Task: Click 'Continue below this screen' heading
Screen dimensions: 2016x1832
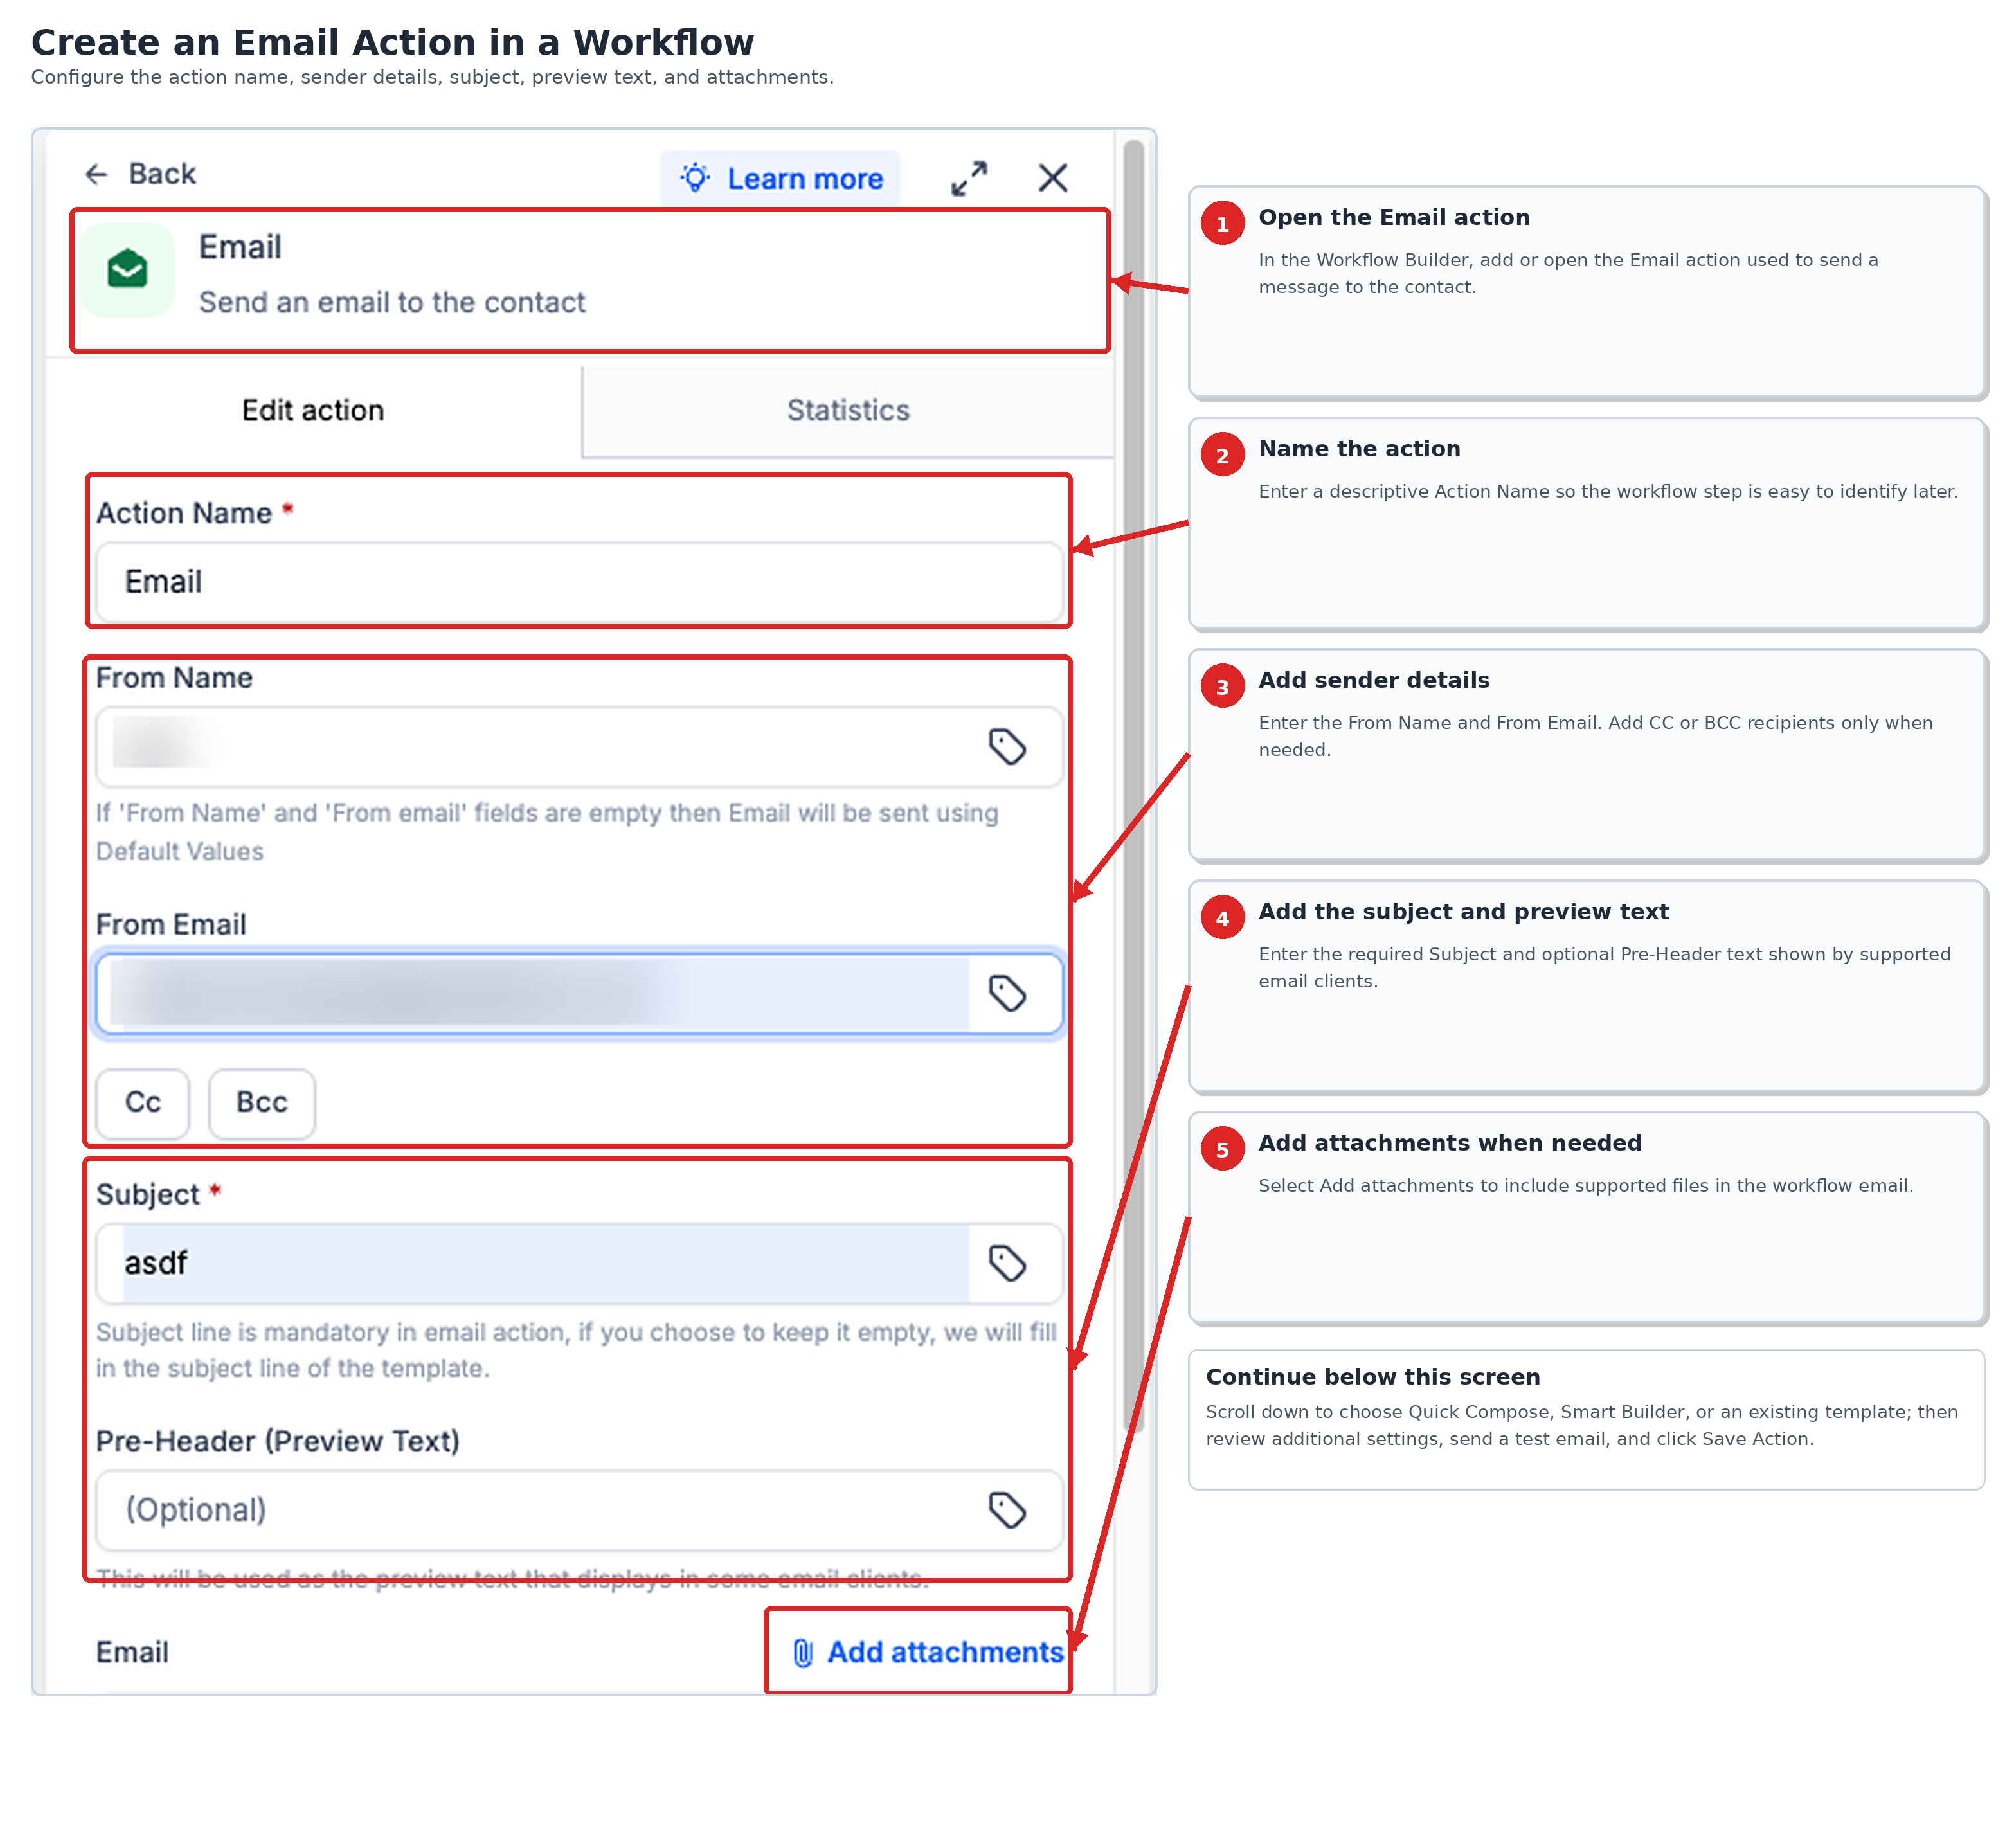Action: [x=1372, y=1377]
